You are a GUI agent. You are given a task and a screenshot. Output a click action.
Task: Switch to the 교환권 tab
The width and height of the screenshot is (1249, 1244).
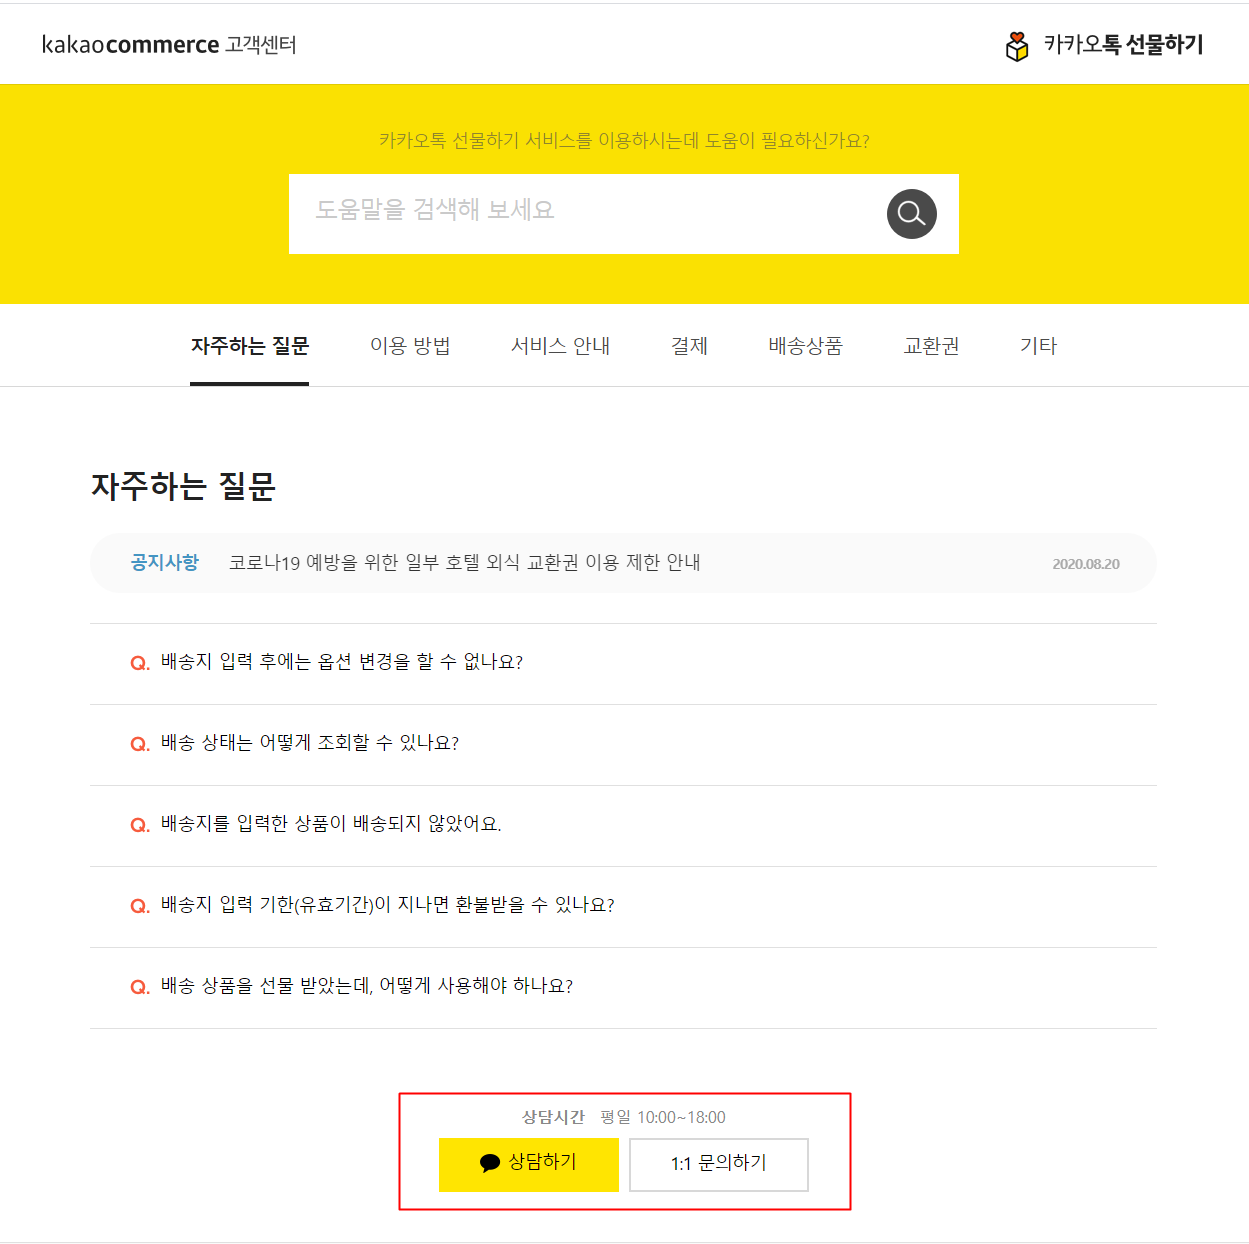[931, 346]
